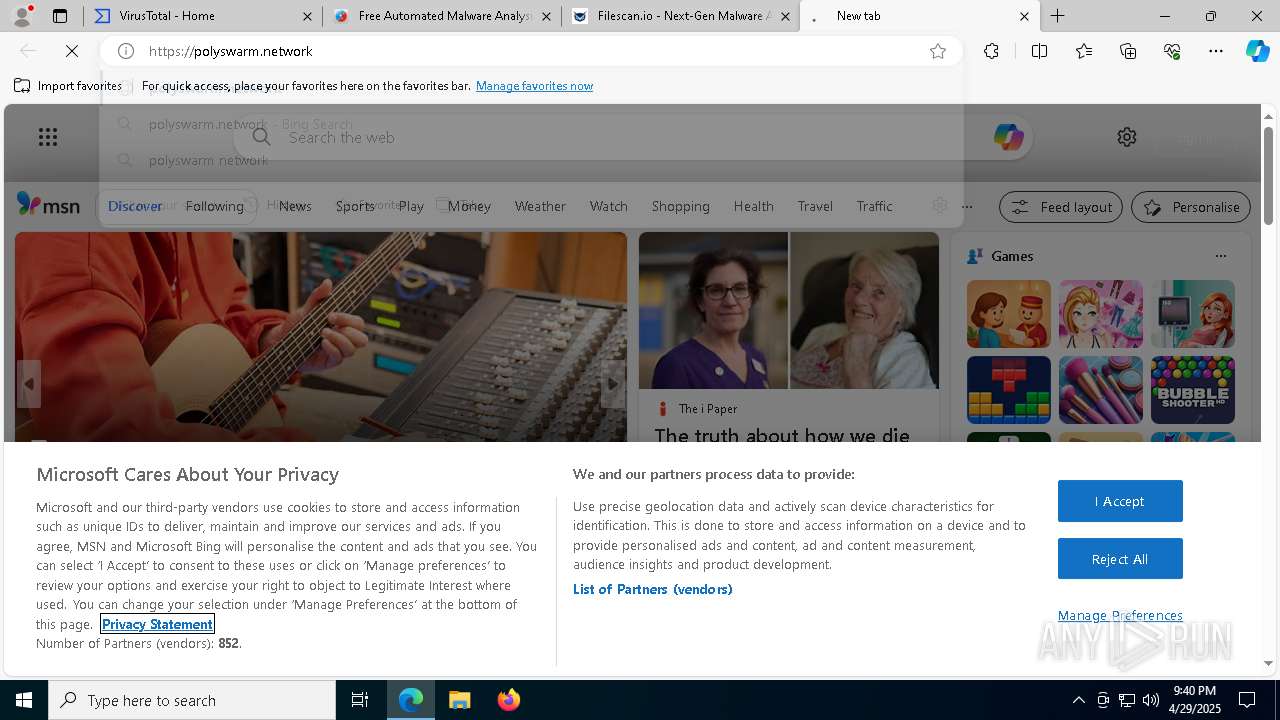This screenshot has width=1280, height=720.
Task: Click the Copilot icon in web search box
Action: tap(1008, 137)
